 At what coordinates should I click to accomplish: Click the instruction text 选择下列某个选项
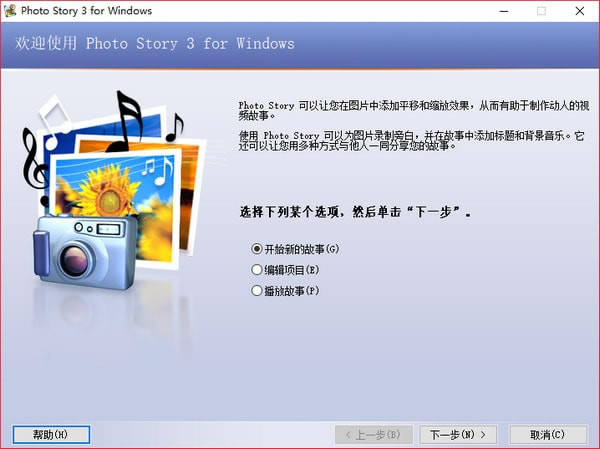click(355, 211)
